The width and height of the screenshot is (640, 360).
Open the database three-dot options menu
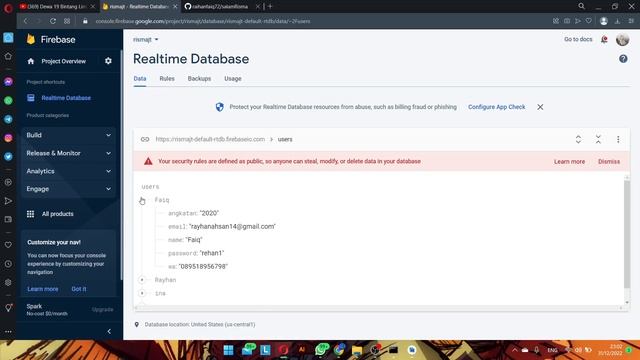[618, 139]
